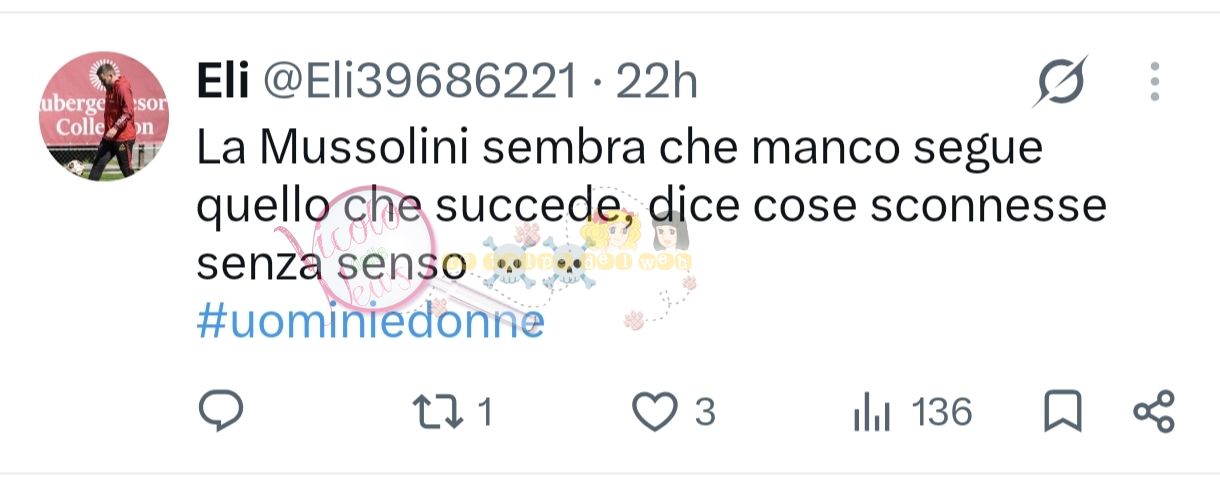Open Eli's profile picture avatar
The image size is (1220, 477).
104,116
